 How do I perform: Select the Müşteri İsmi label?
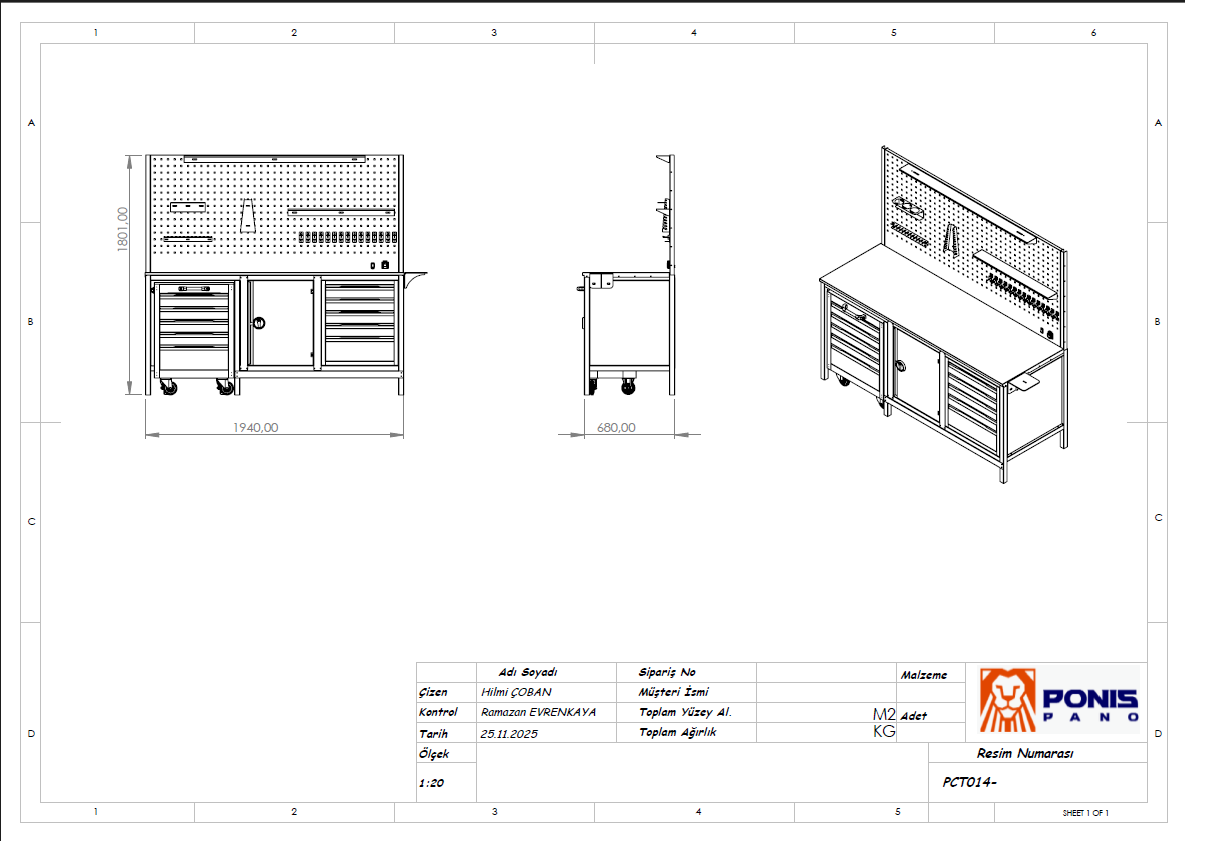[674, 692]
